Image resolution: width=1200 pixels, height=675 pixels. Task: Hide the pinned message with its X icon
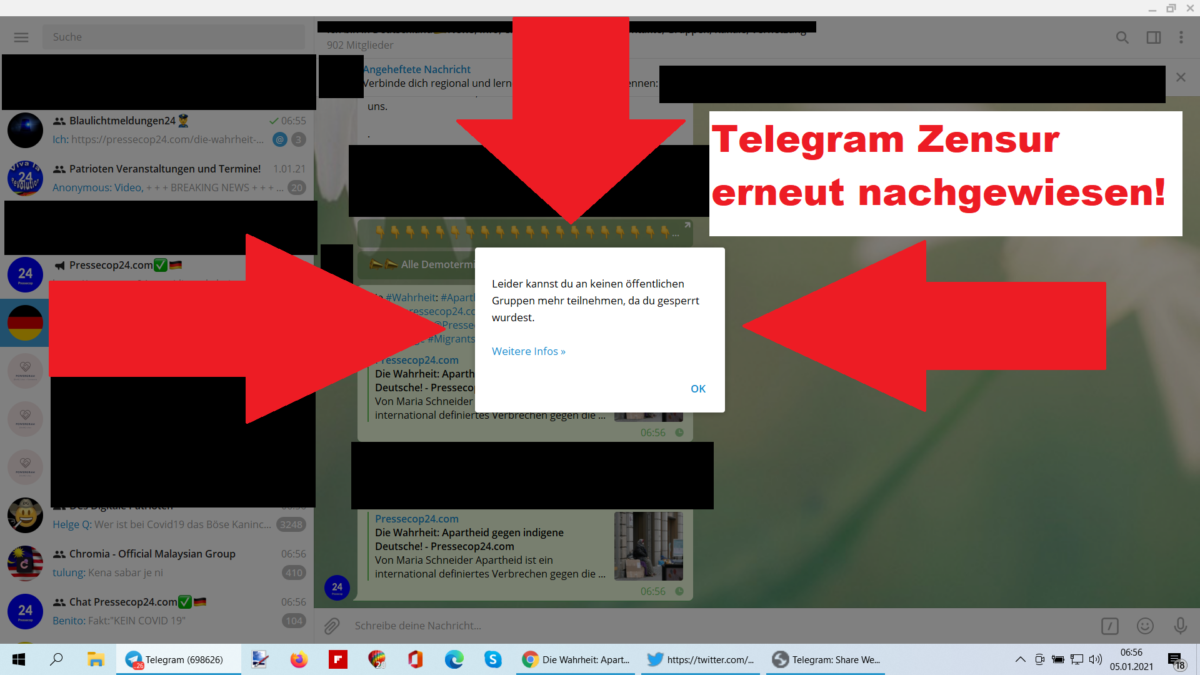click(x=1181, y=77)
